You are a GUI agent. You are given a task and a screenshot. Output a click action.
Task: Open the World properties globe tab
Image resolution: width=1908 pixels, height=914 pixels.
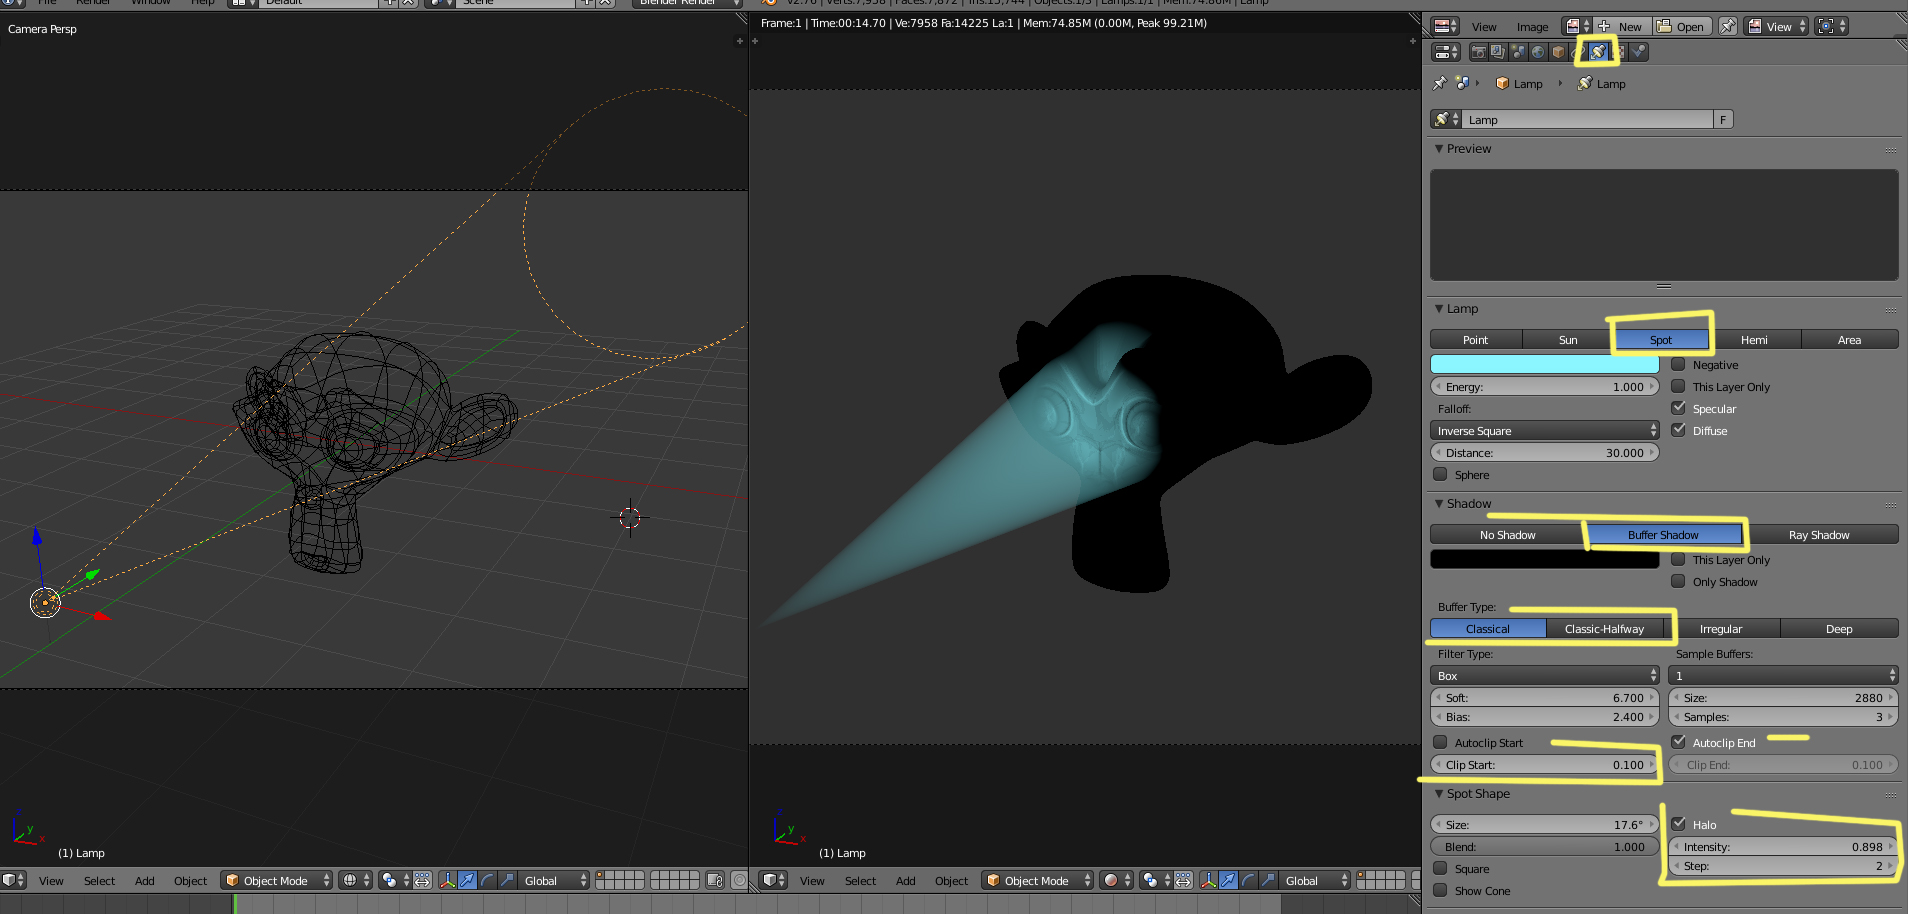(x=1538, y=52)
